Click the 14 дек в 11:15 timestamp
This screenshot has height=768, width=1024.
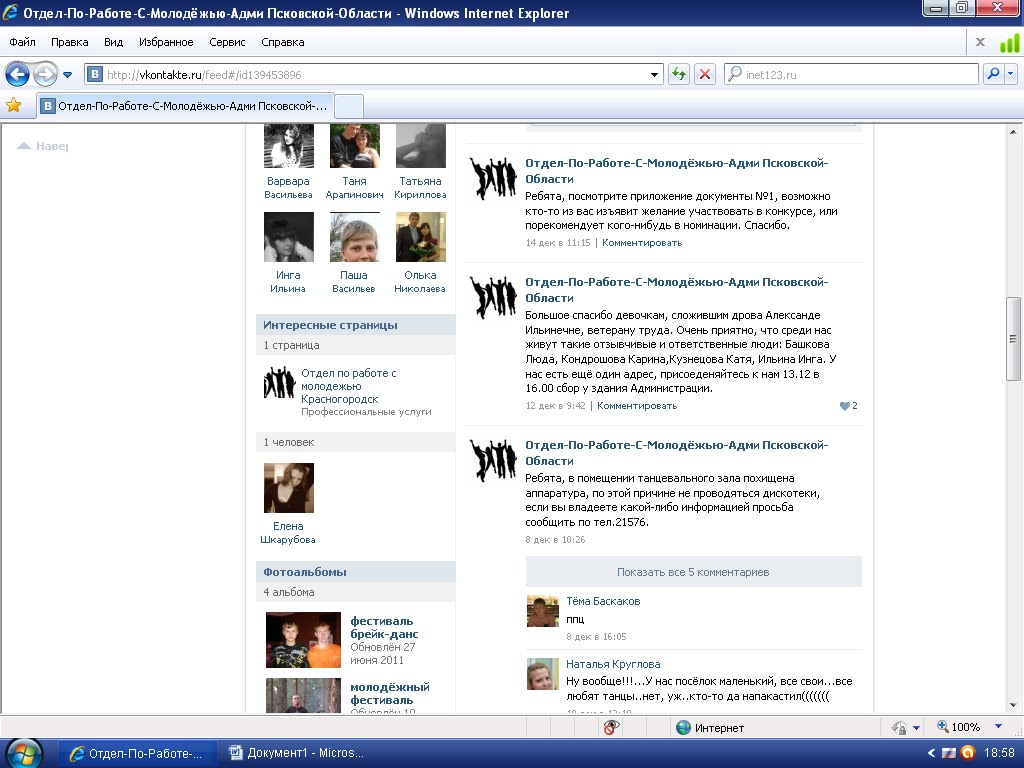click(558, 242)
